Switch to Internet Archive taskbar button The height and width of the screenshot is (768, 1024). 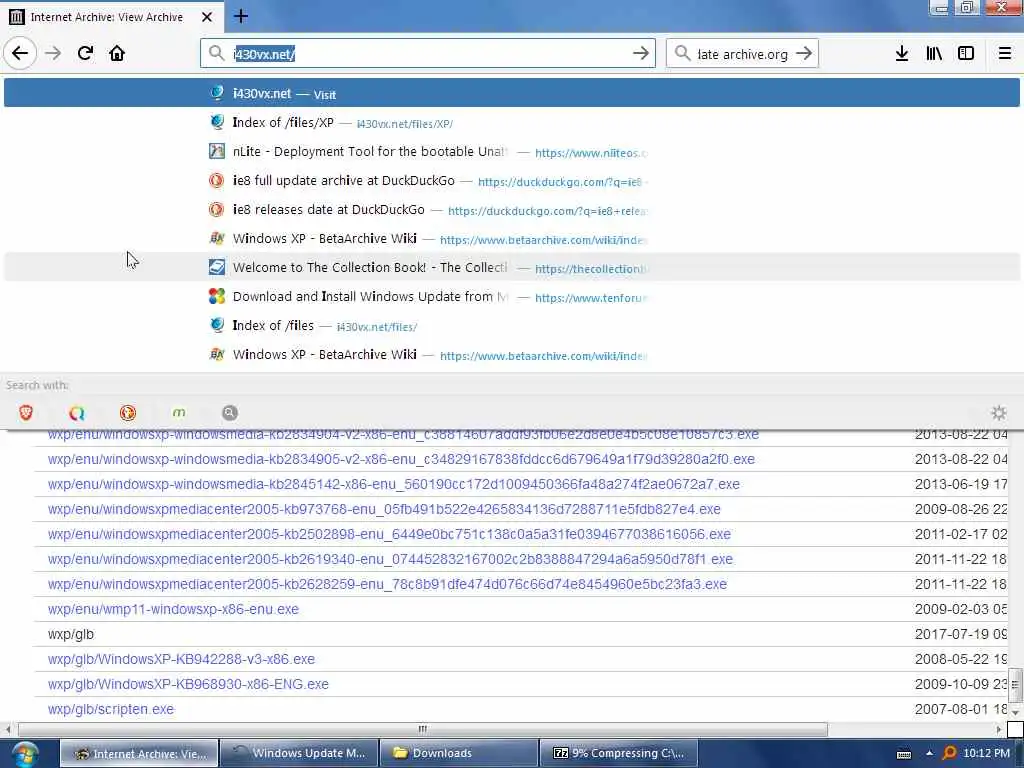(x=139, y=753)
